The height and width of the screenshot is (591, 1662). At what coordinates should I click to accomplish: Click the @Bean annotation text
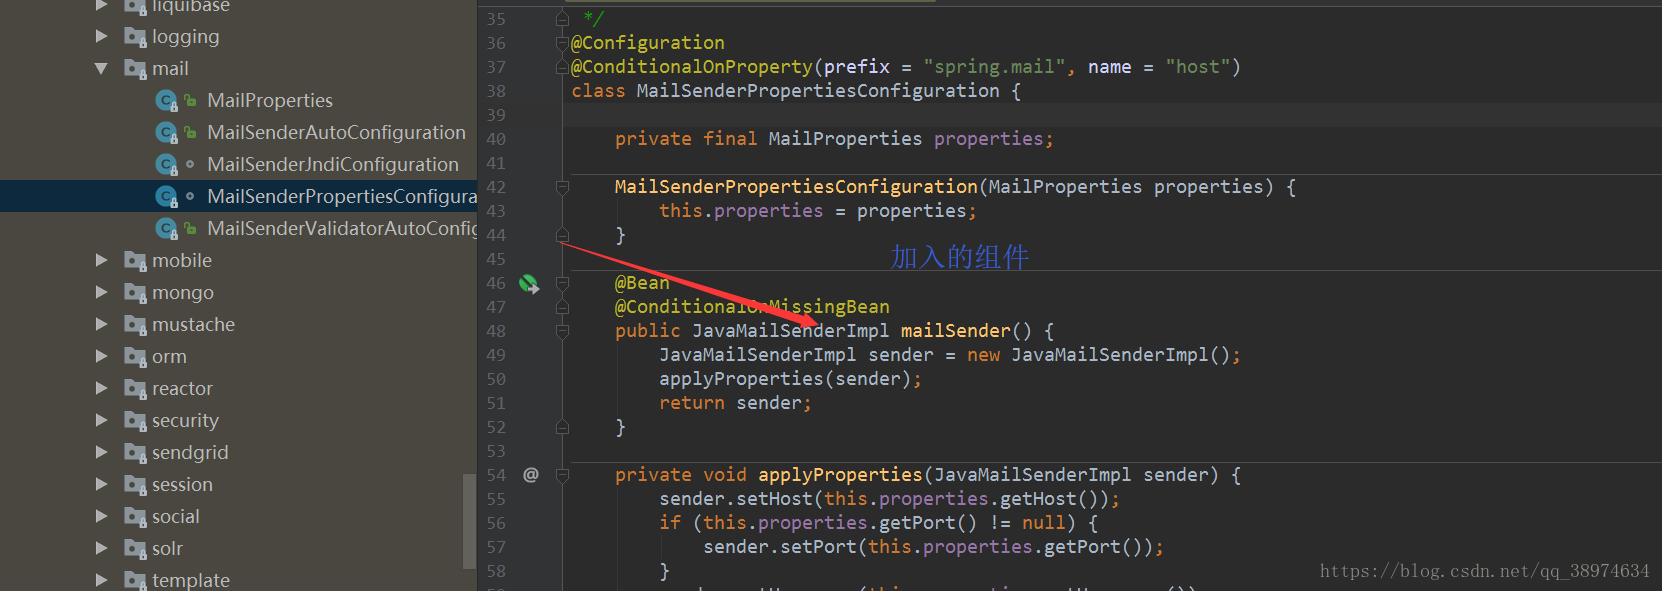click(x=642, y=283)
